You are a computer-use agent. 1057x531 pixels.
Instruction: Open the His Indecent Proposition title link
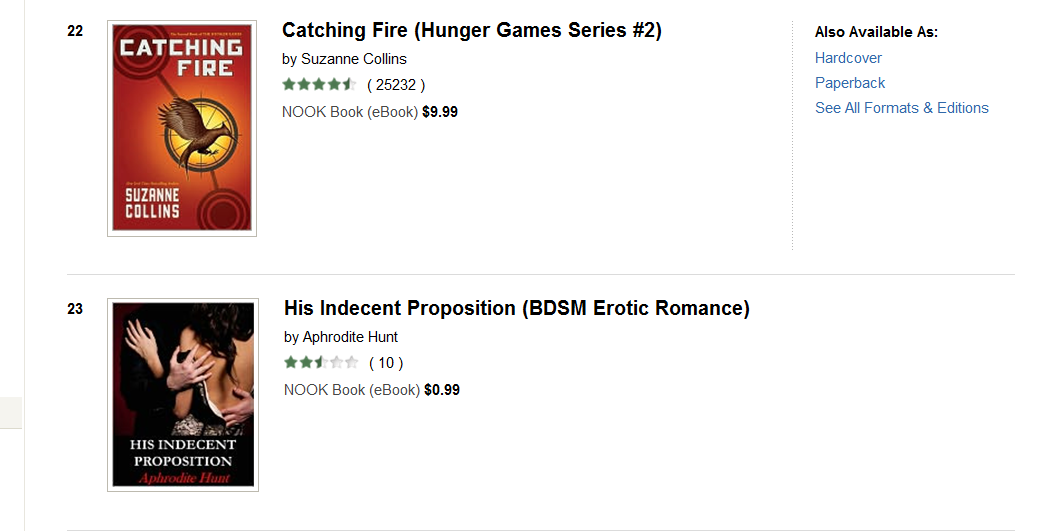click(x=516, y=309)
